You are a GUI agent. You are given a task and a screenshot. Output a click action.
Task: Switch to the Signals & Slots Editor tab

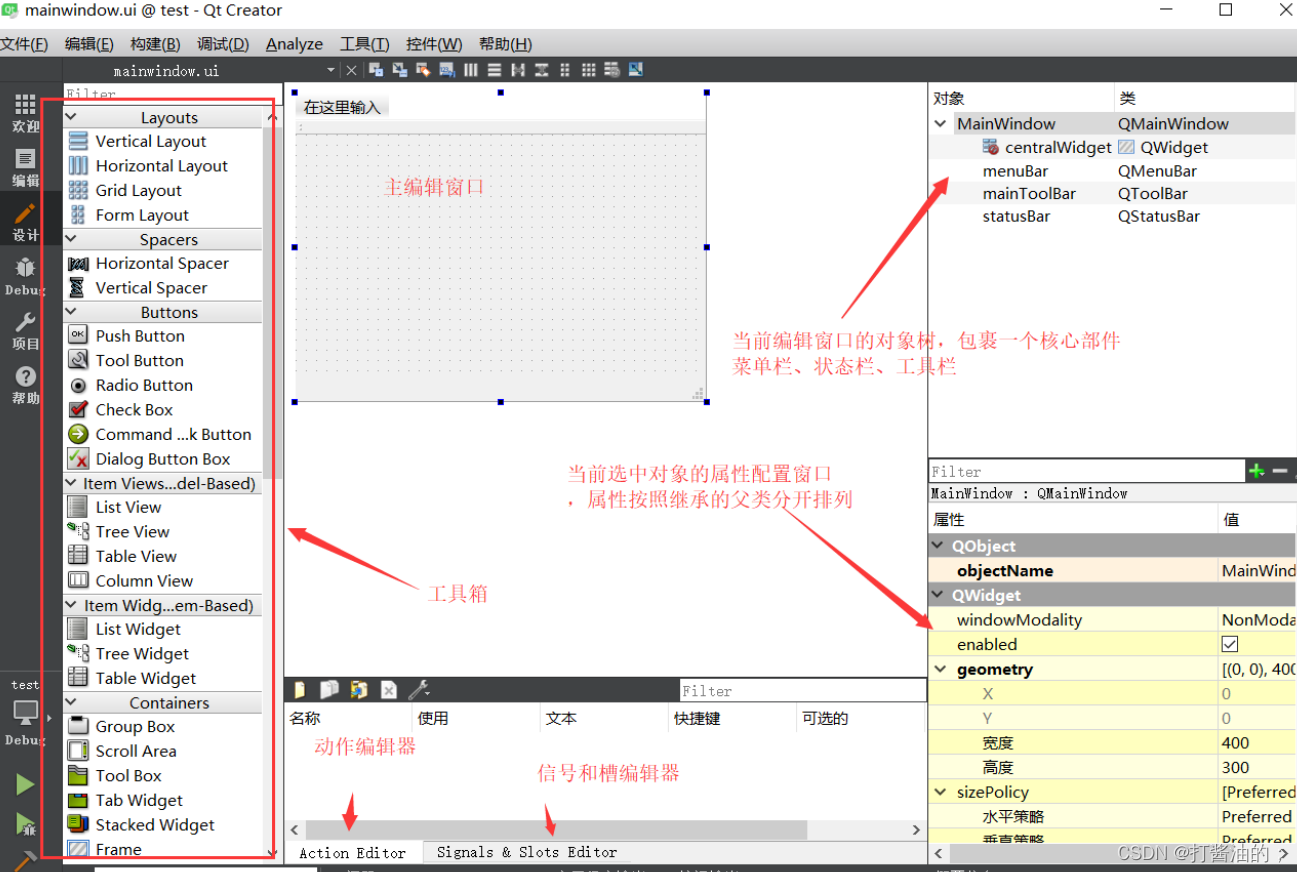[x=525, y=853]
